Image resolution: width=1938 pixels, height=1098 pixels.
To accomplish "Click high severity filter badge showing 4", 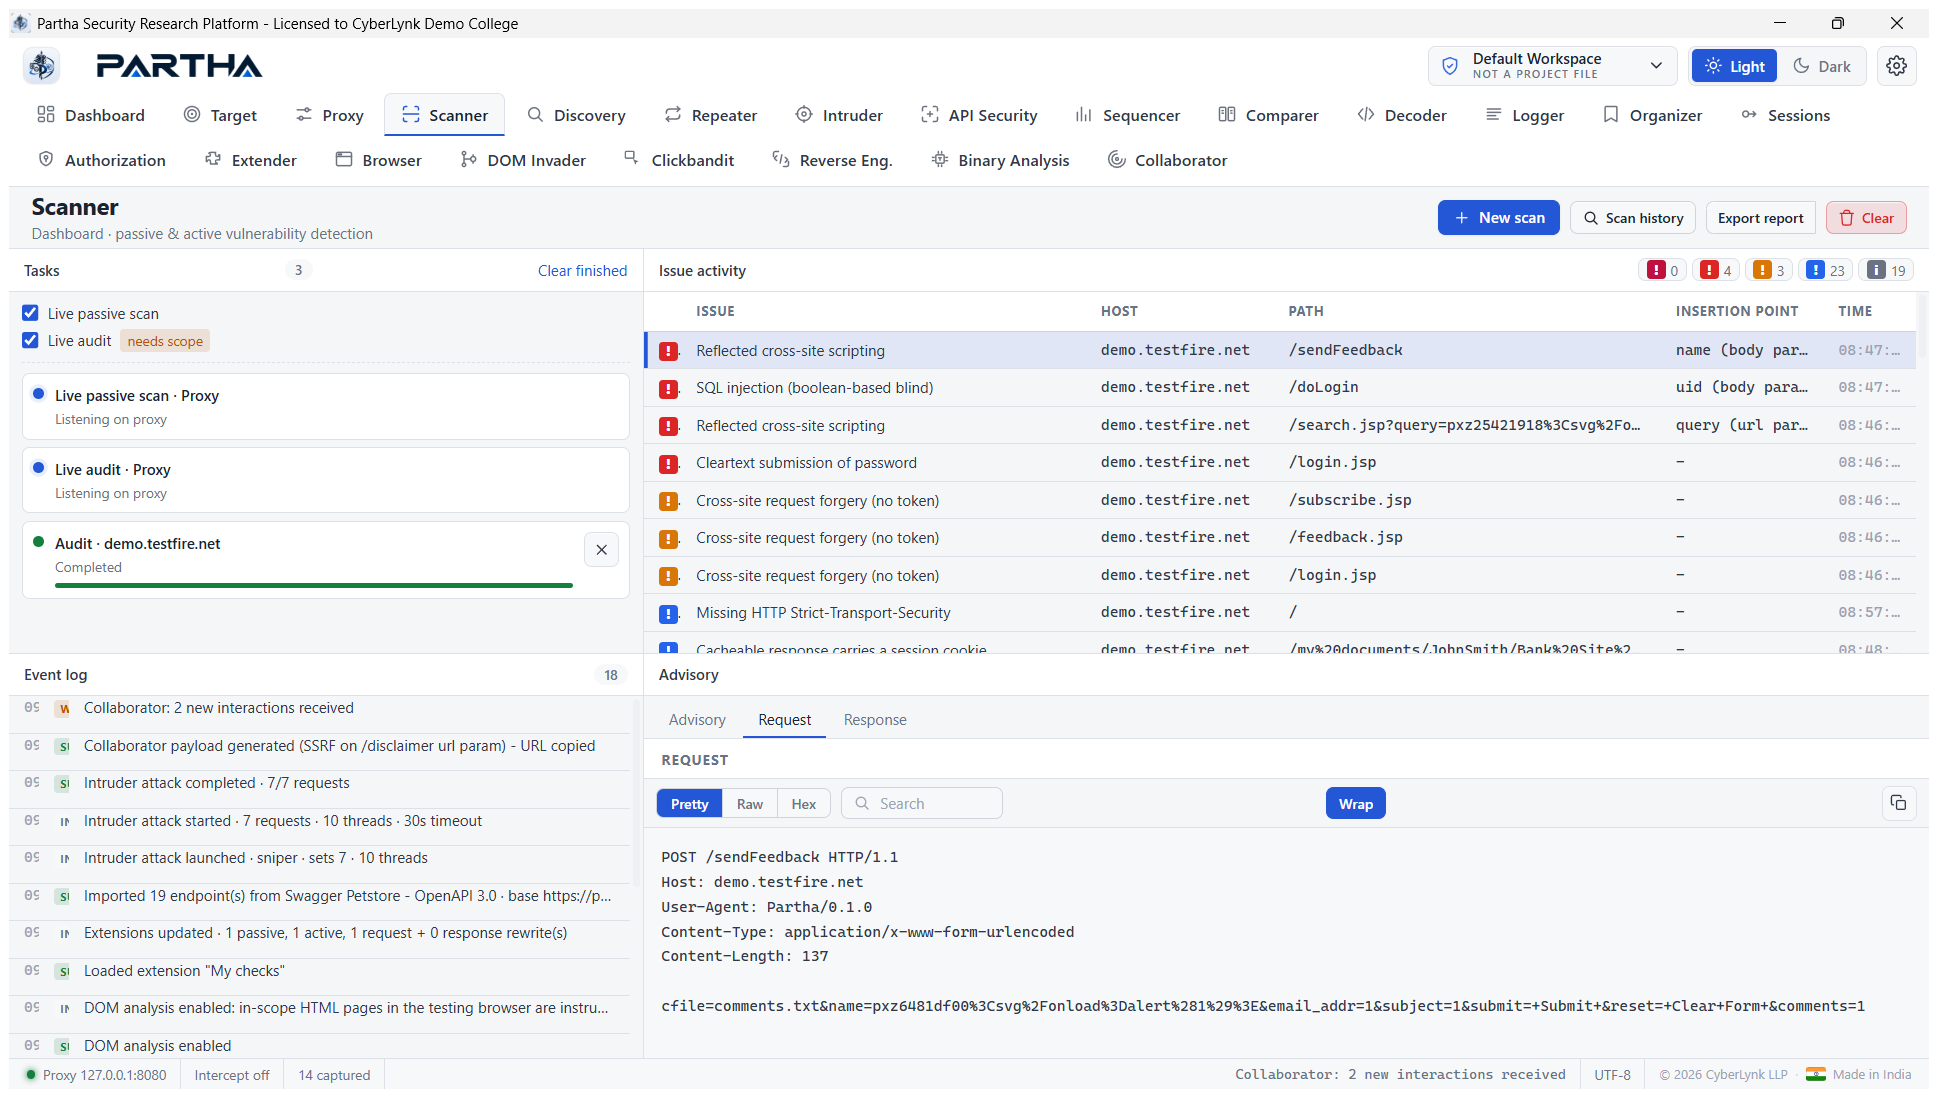I will (1716, 270).
